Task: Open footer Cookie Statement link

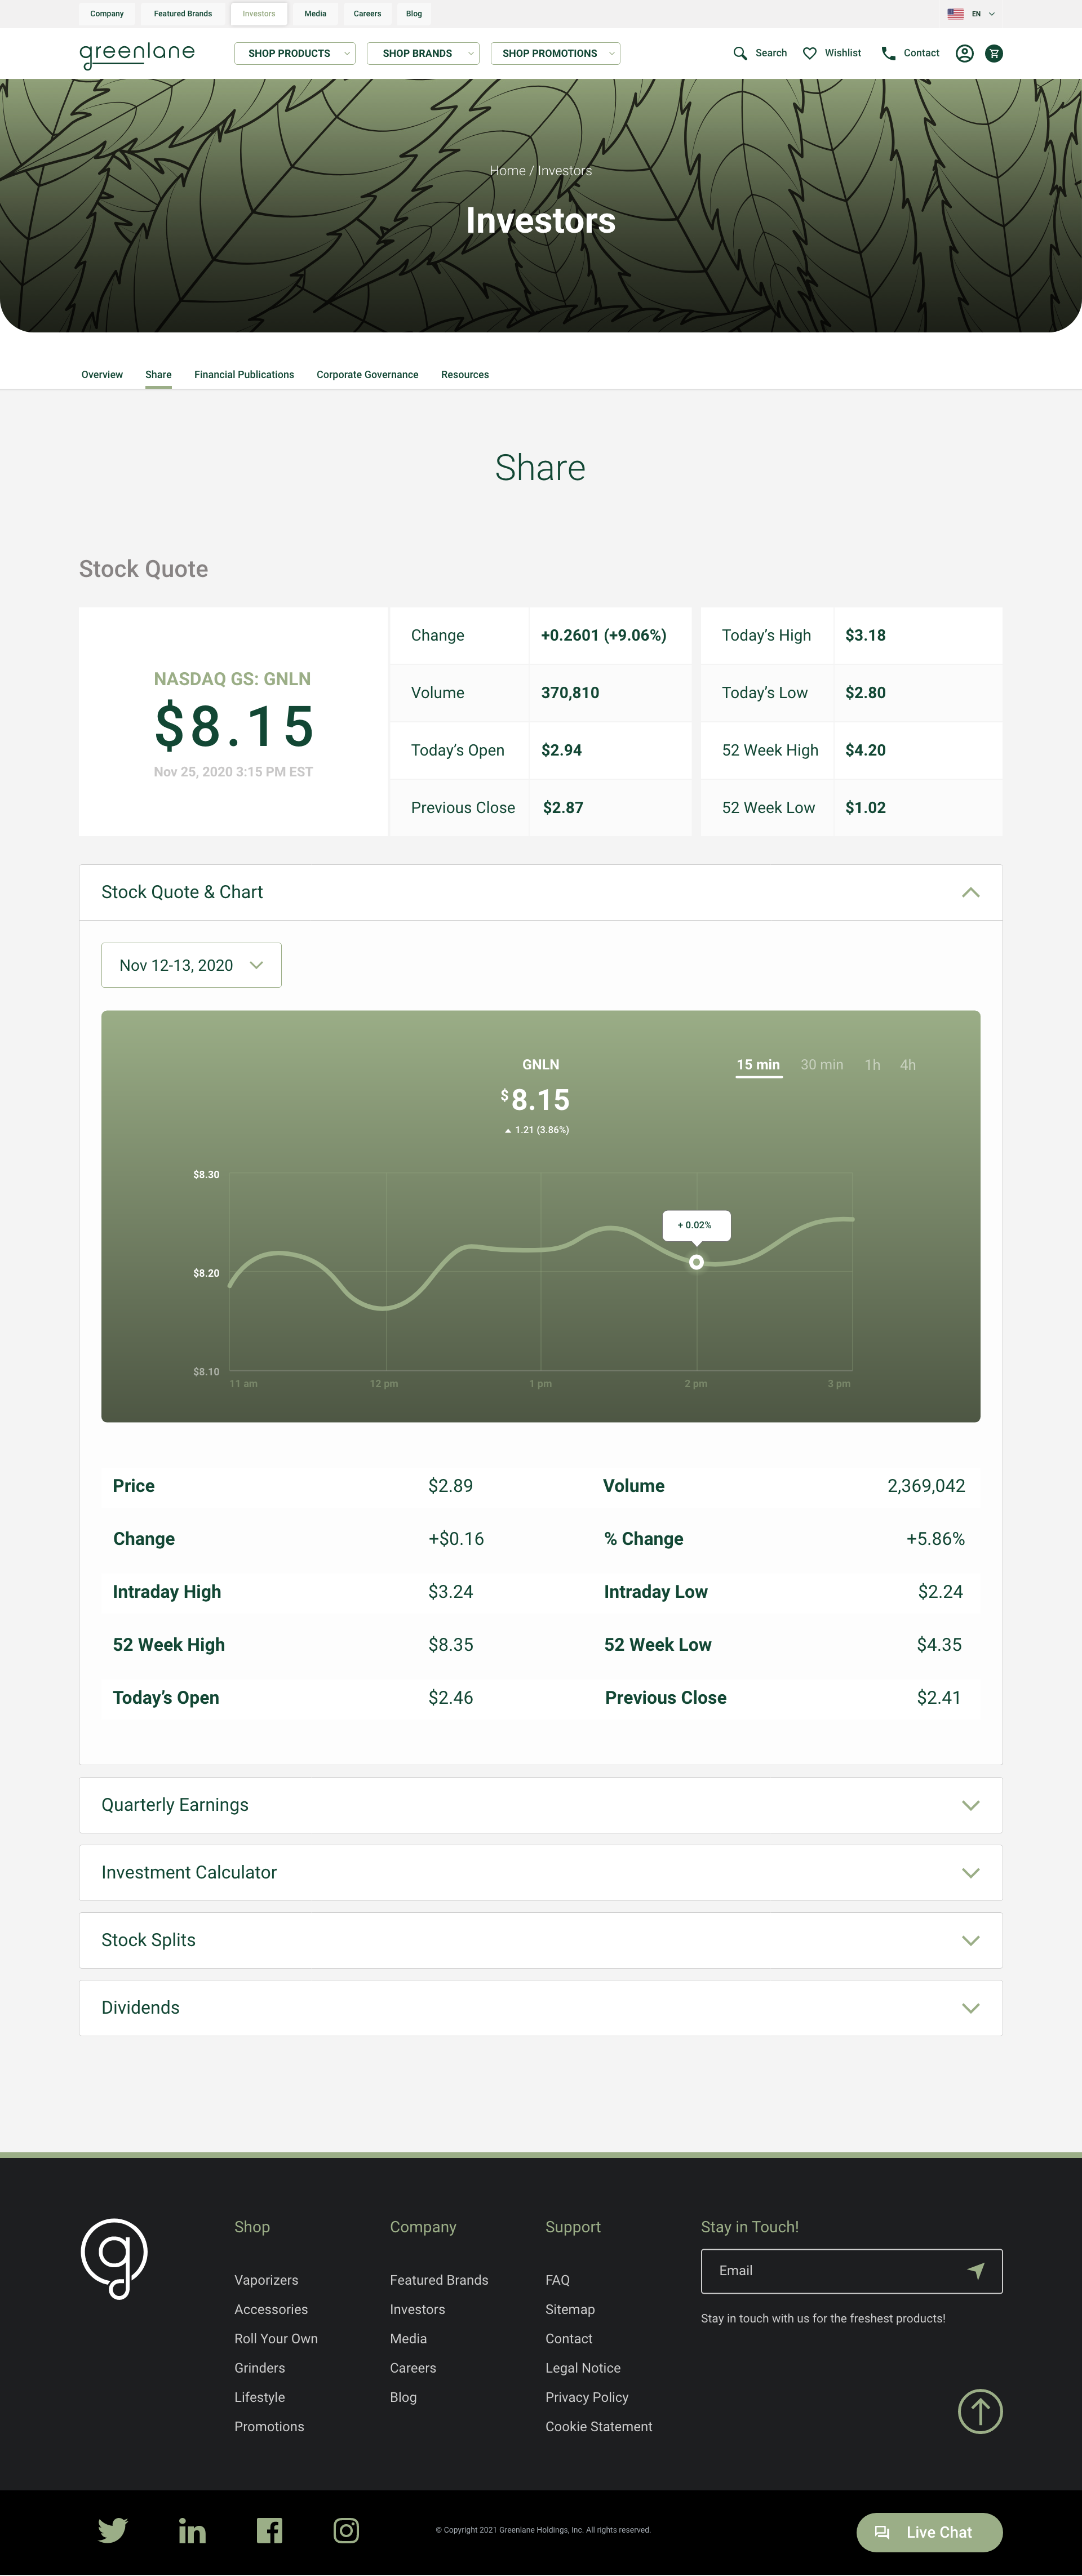Action: 599,2427
